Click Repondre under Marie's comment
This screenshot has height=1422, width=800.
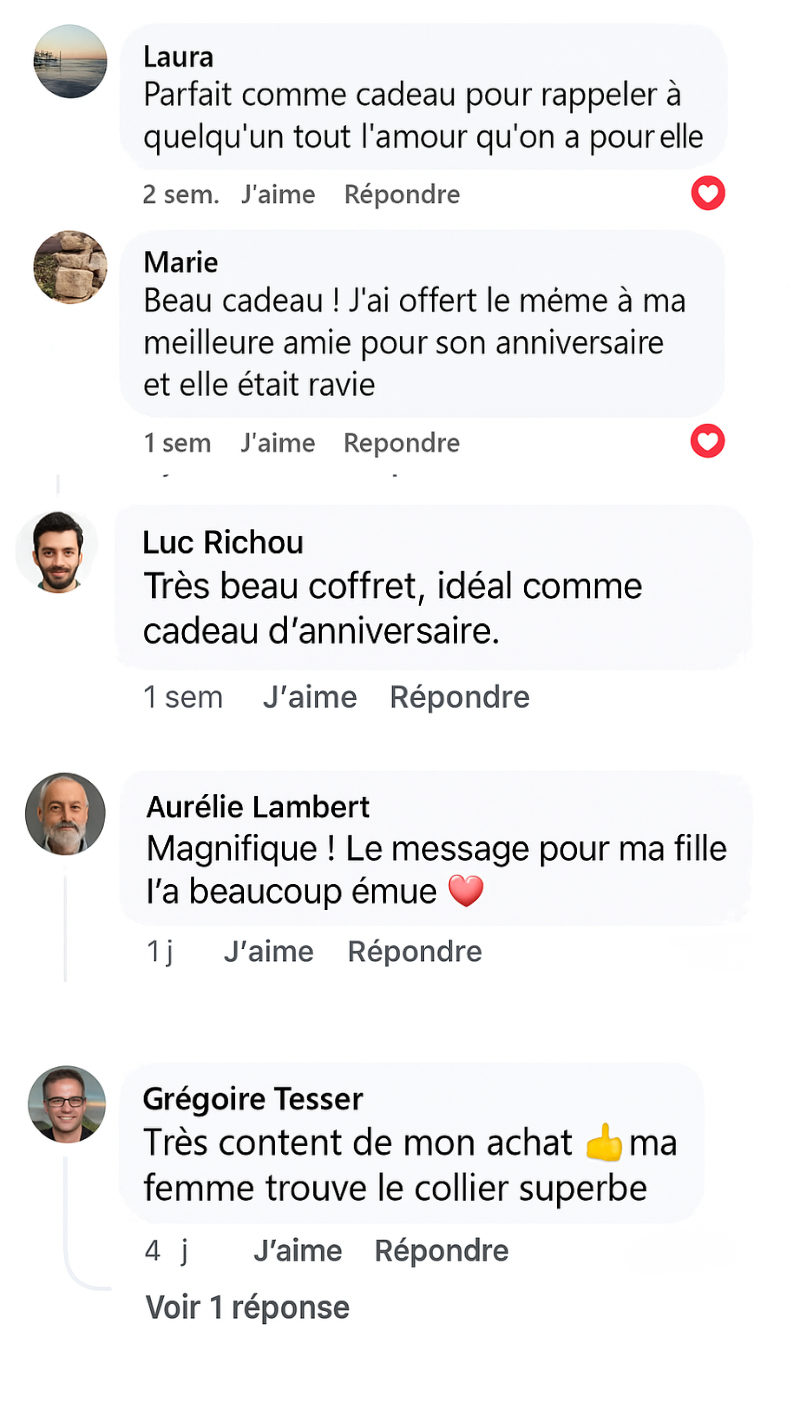point(402,443)
